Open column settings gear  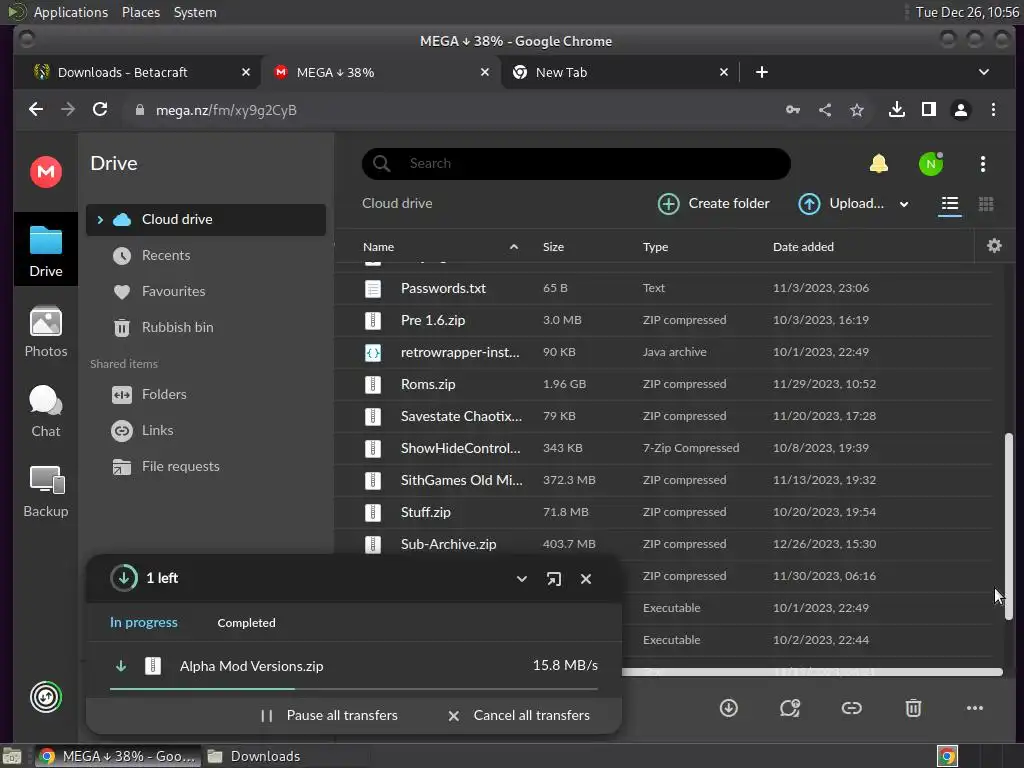(x=994, y=246)
